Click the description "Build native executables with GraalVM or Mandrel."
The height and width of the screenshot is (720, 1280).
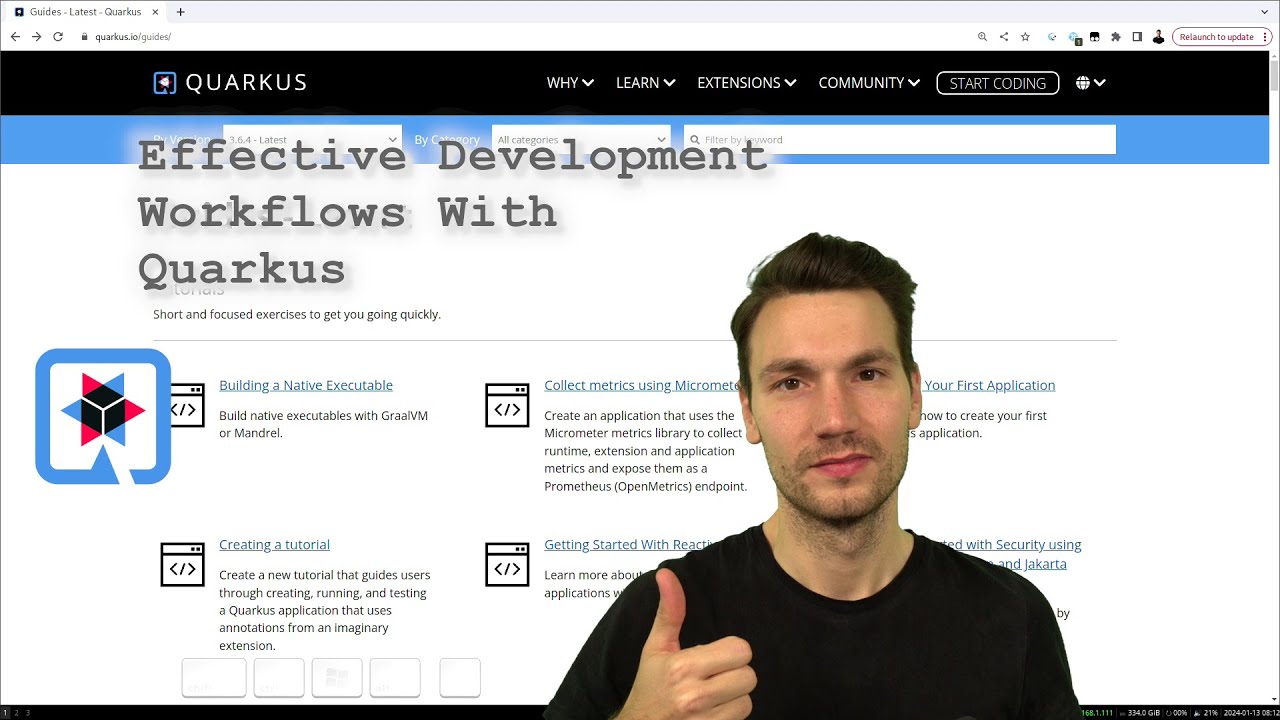323,424
